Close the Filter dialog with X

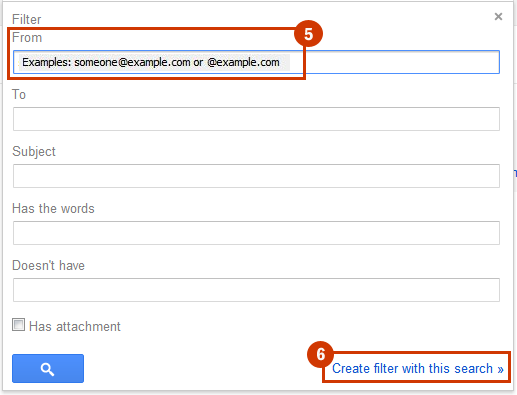click(x=498, y=16)
